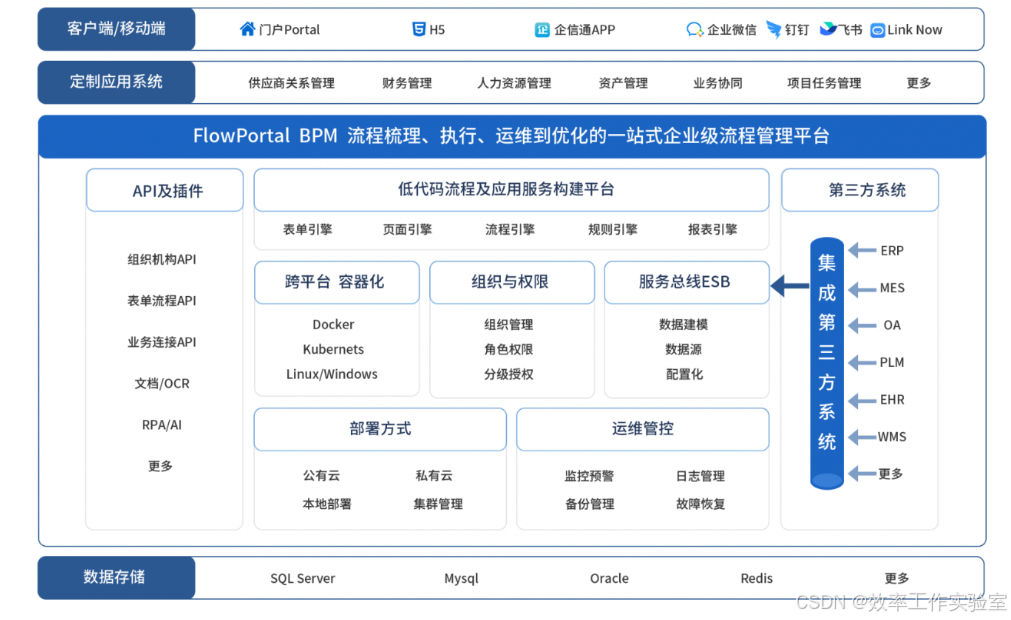Screen dimensions: 1011x620
Task: Click the 钉钉 wing icon
Action: [x=774, y=29]
